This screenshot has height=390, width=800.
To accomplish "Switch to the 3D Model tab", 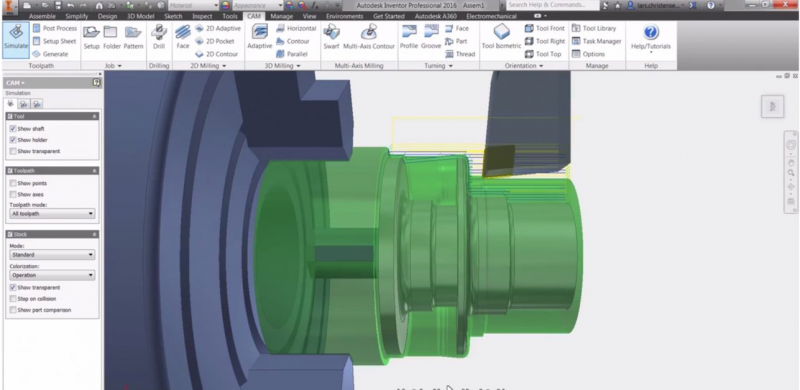I will [x=140, y=16].
